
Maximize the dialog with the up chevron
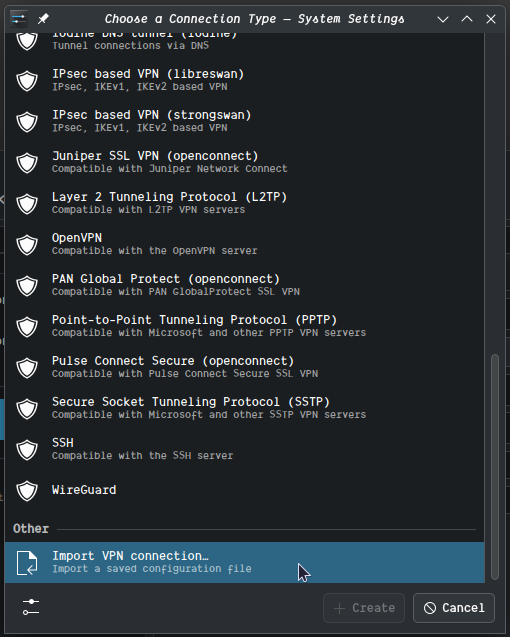(467, 19)
